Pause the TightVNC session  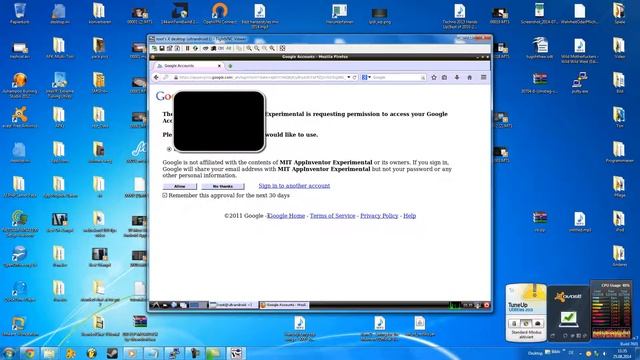187,48
